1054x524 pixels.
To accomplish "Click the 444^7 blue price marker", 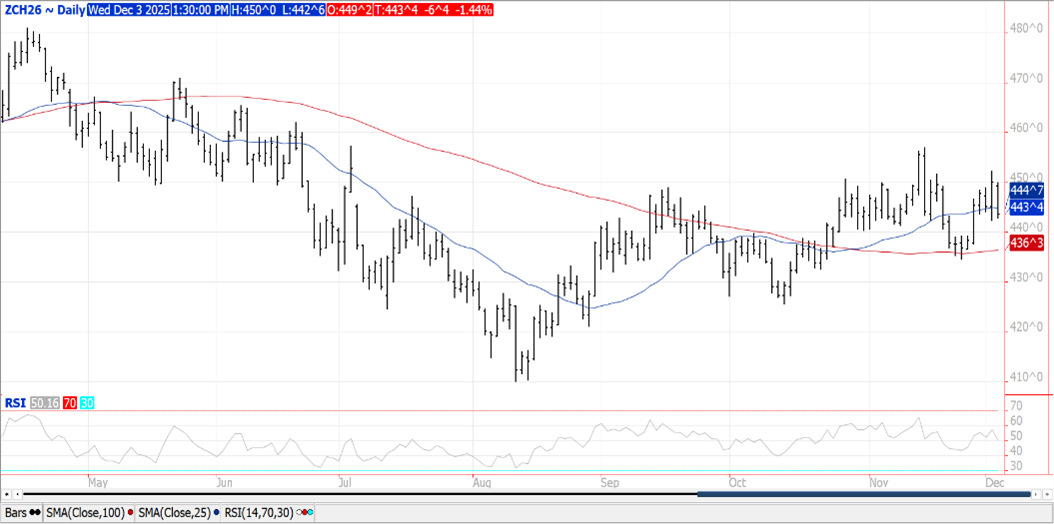I will [x=1027, y=190].
